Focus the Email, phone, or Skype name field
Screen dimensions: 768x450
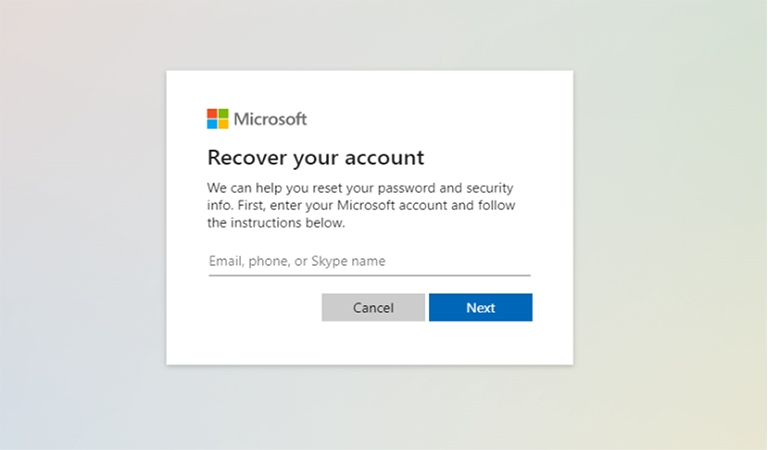369,261
